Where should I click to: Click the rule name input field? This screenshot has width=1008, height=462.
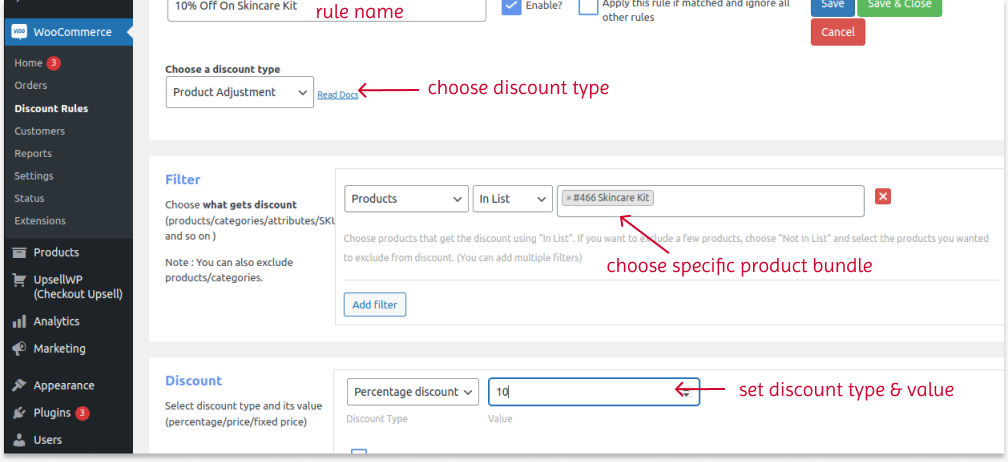point(327,10)
